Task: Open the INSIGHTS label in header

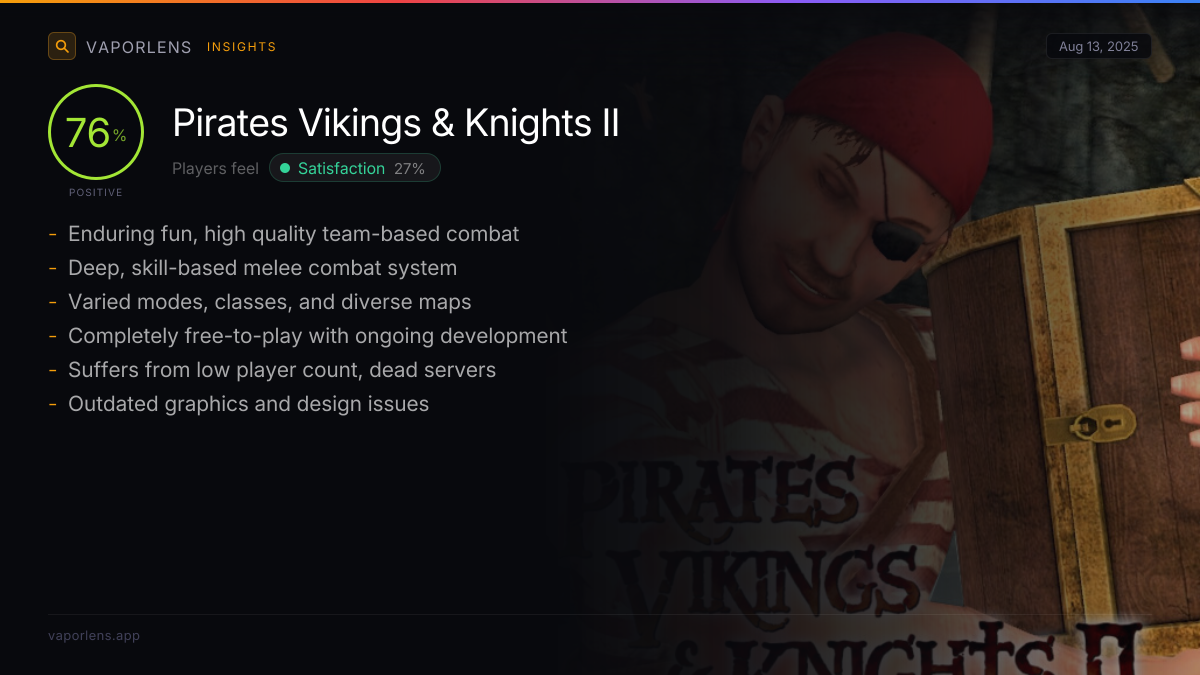Action: tap(241, 47)
